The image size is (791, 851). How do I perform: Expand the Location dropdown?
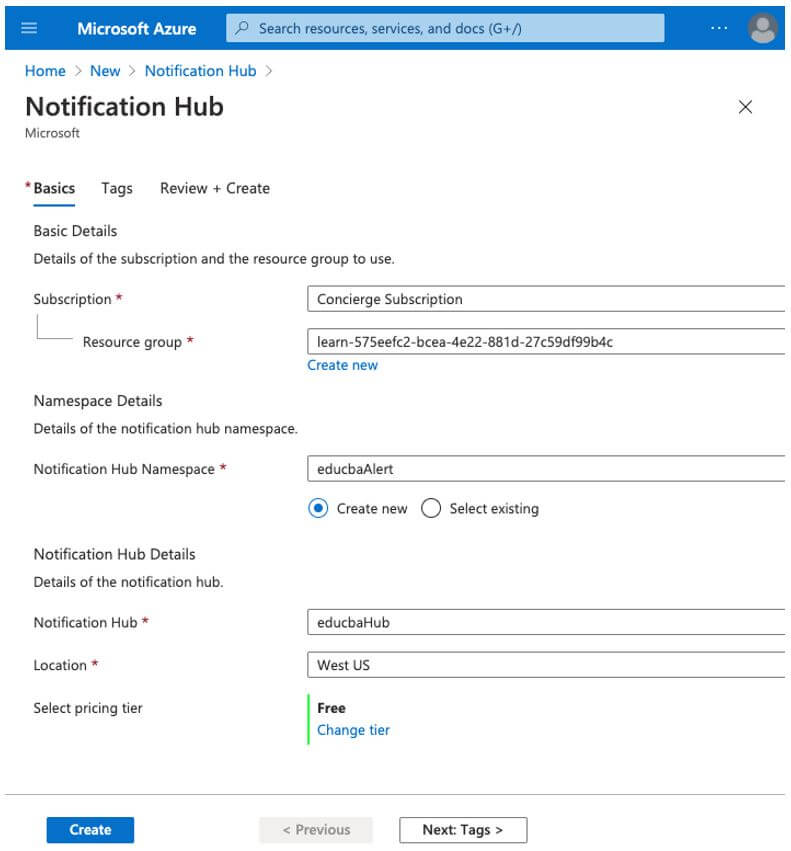point(547,665)
